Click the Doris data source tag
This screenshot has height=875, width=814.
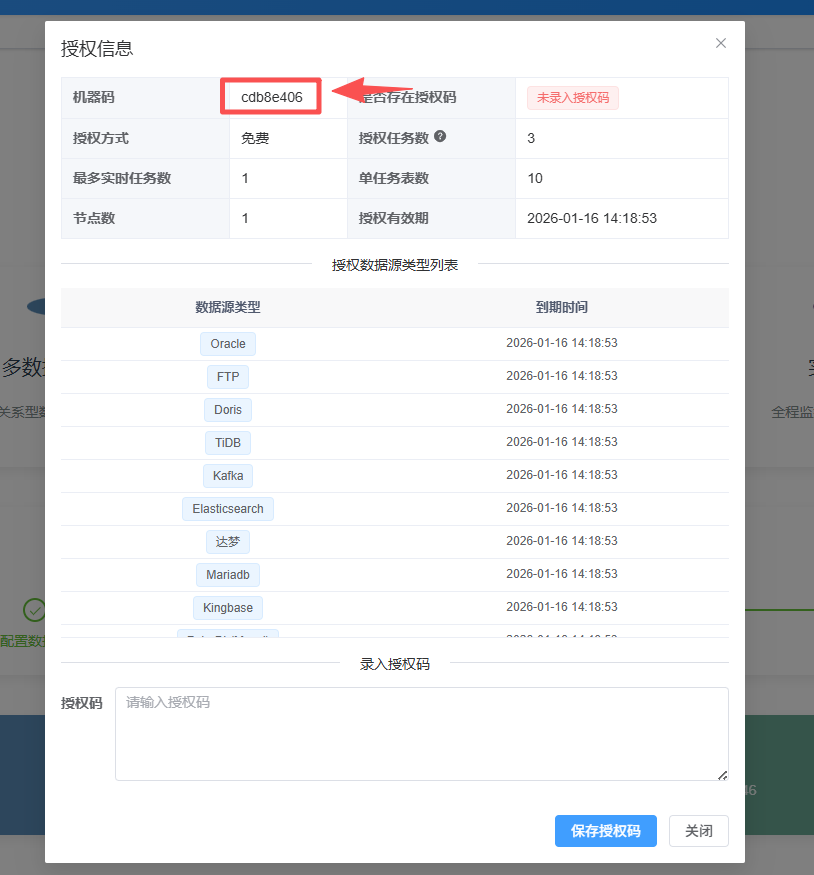[x=228, y=410]
